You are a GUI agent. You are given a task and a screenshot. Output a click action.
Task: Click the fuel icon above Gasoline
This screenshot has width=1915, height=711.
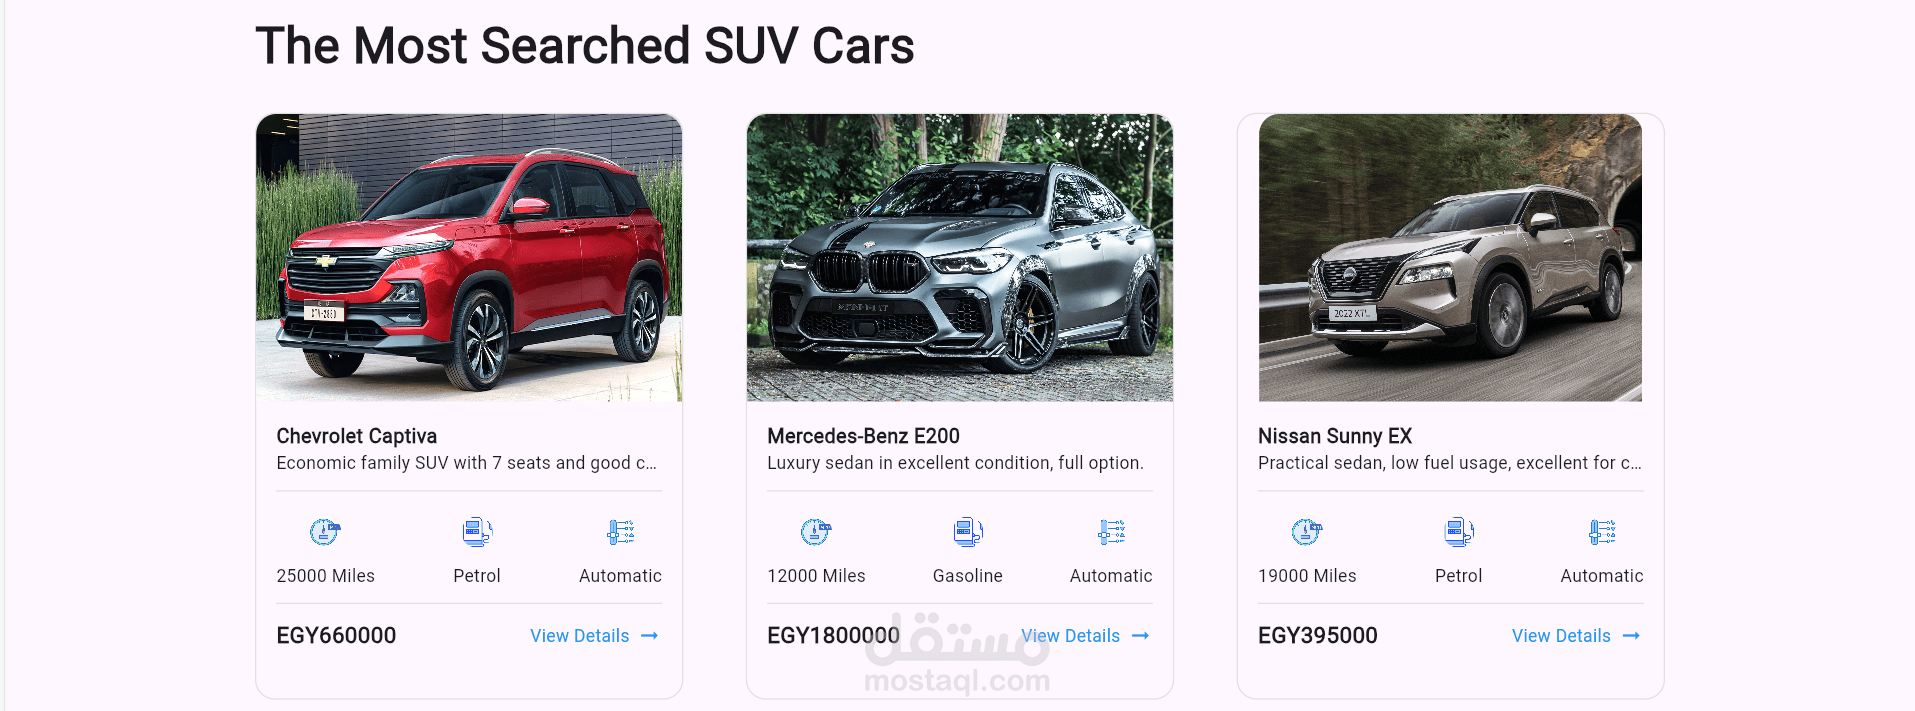point(968,532)
